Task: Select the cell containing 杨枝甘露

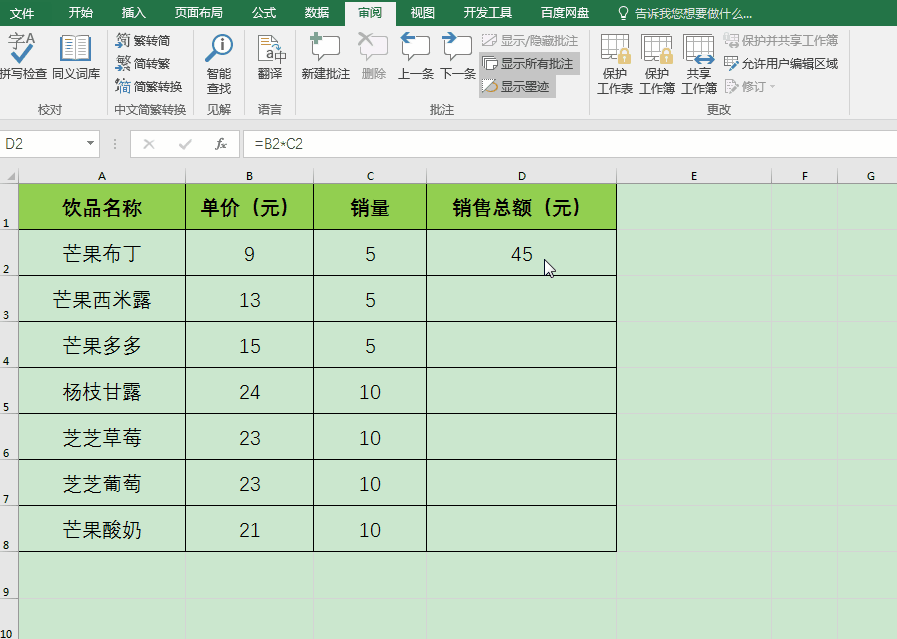Action: coord(100,392)
